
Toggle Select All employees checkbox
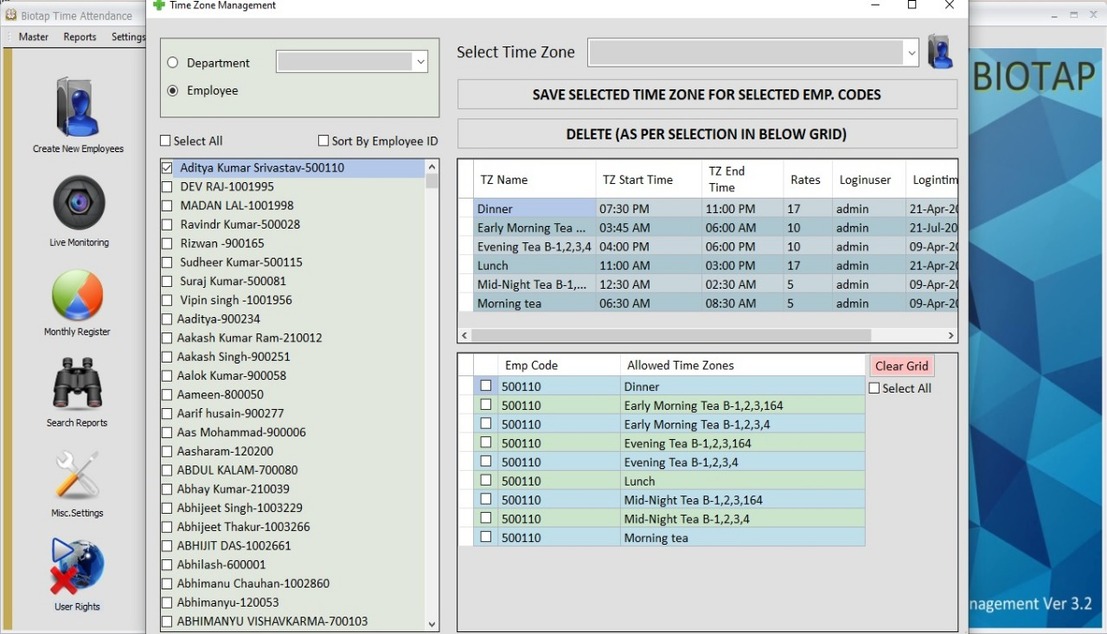165,140
